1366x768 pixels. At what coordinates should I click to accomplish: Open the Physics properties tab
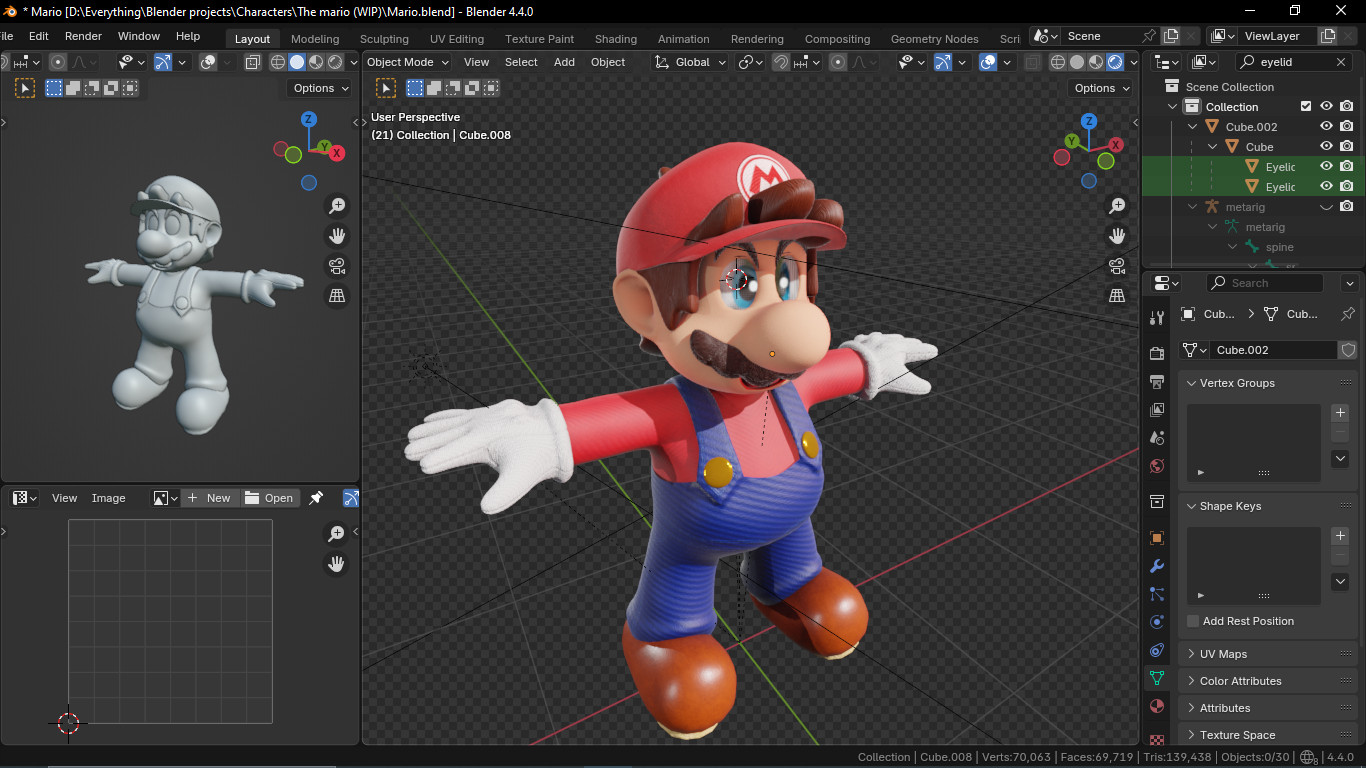1157,621
